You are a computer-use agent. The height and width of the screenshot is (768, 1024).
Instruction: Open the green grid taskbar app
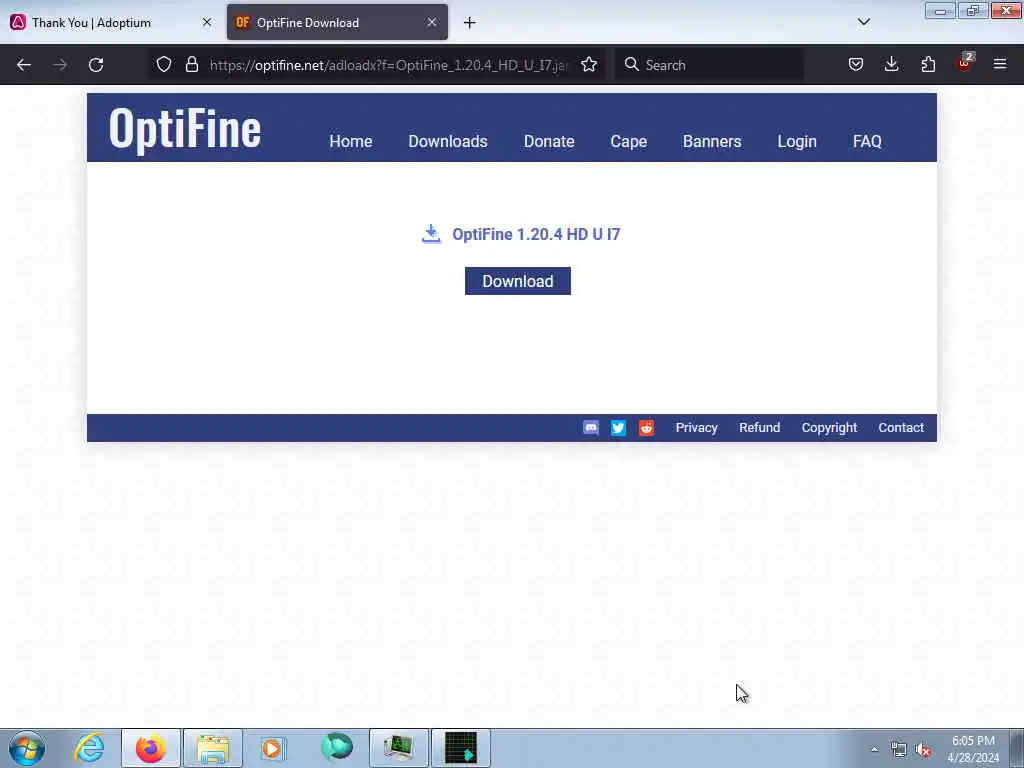461,748
